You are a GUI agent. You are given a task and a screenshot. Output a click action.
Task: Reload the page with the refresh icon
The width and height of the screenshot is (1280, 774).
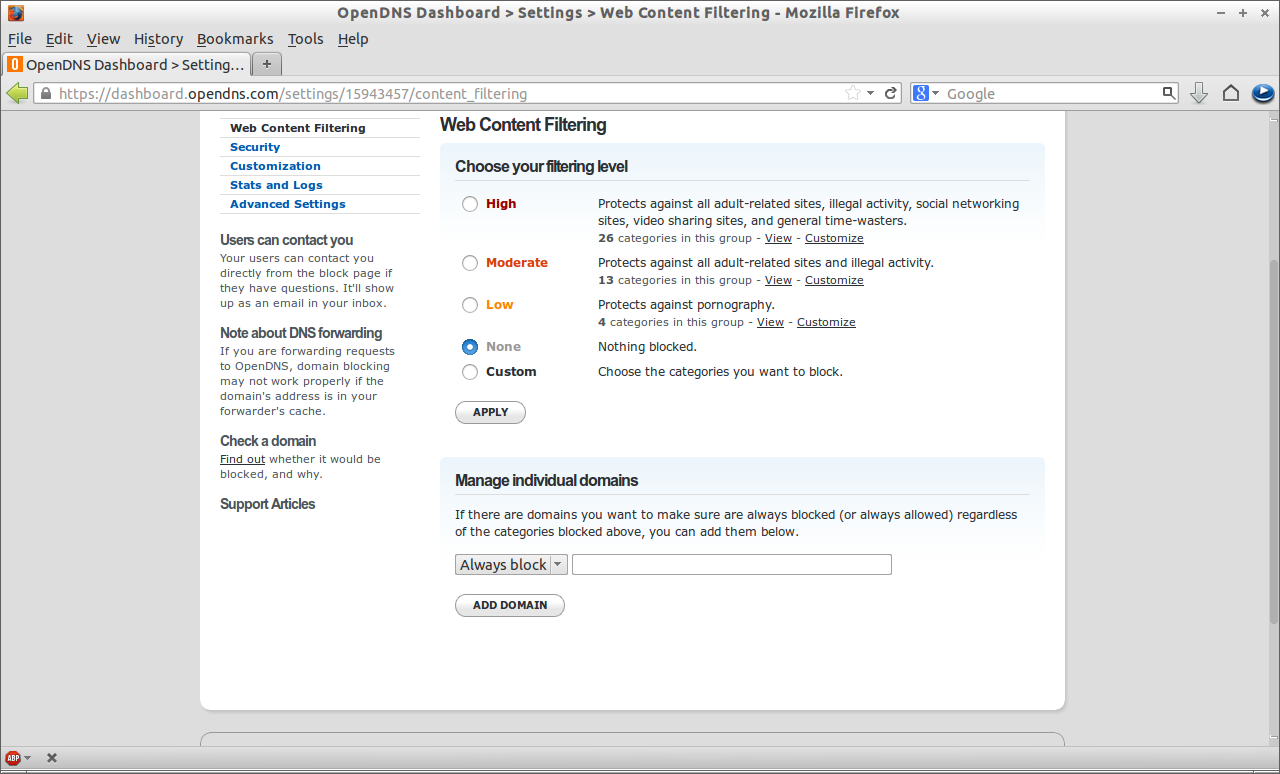[x=891, y=93]
